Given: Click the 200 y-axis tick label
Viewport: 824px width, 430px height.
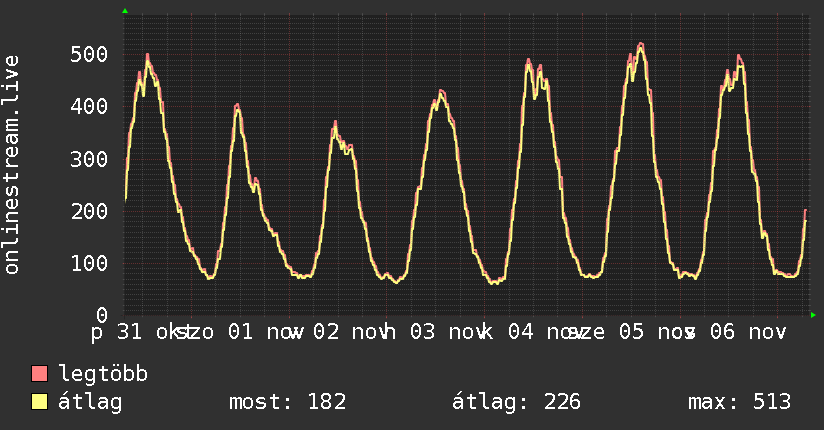Looking at the screenshot, I should pyautogui.click(x=89, y=211).
